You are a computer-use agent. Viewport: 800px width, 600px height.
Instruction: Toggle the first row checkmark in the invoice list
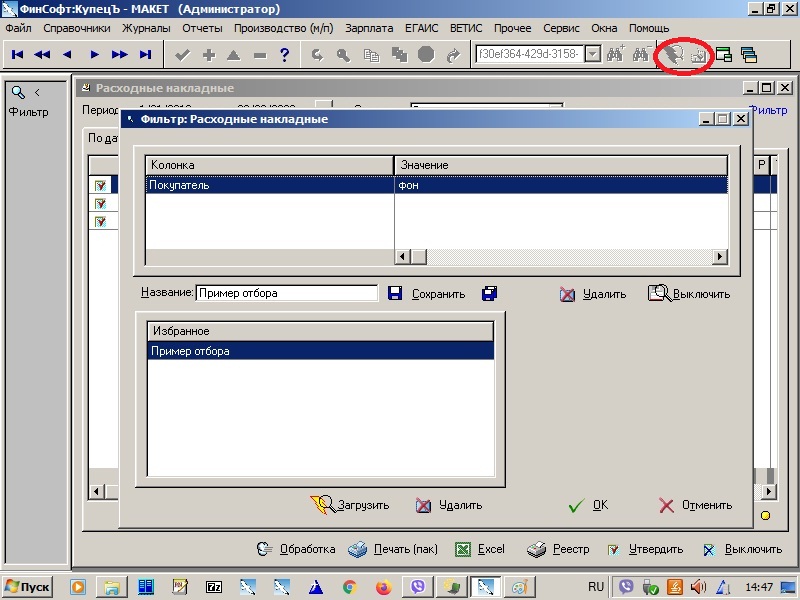(x=101, y=185)
